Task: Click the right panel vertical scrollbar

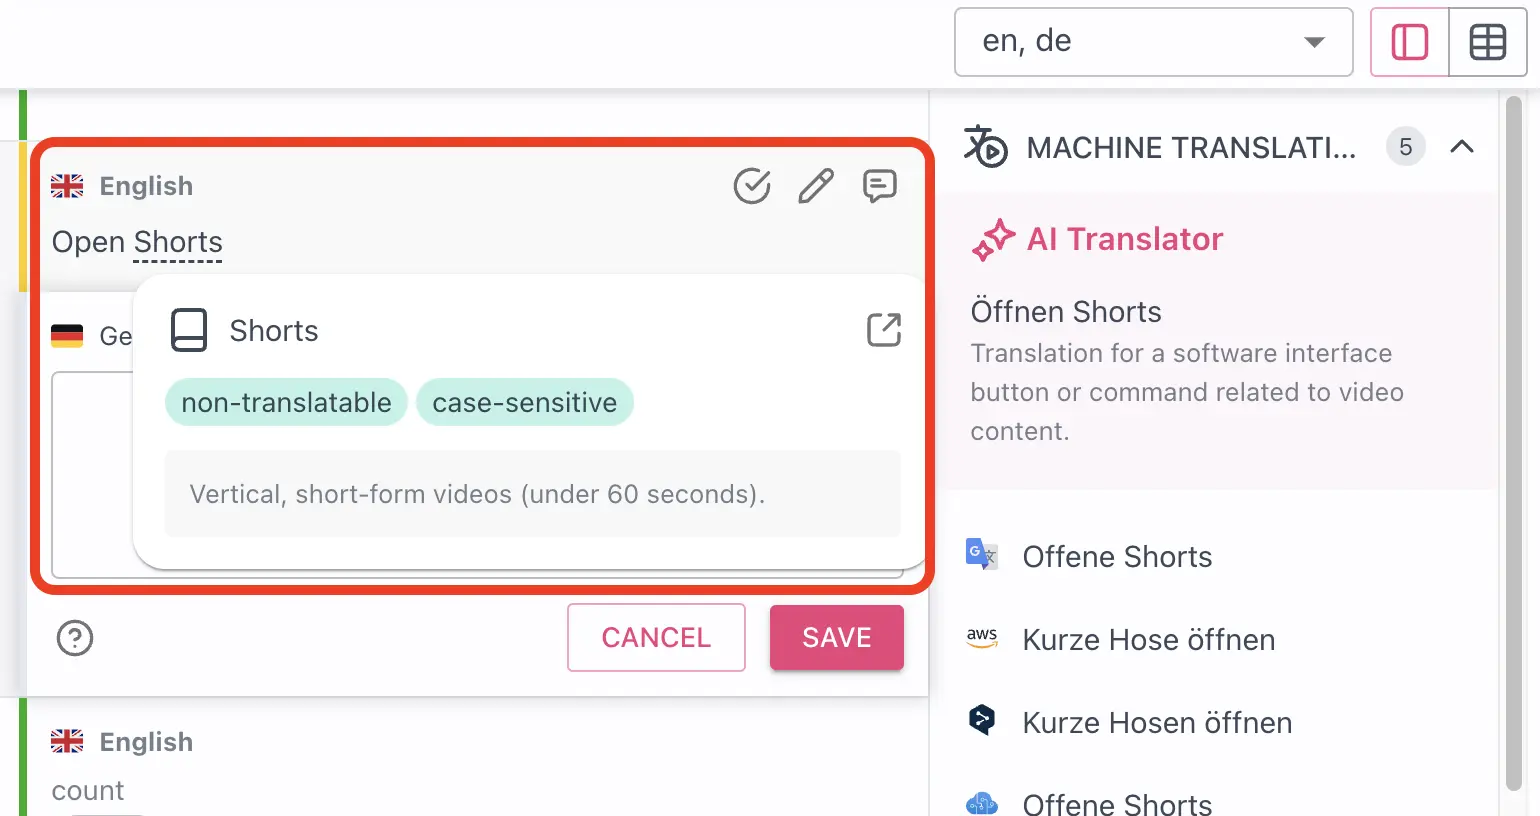Action: [1514, 440]
